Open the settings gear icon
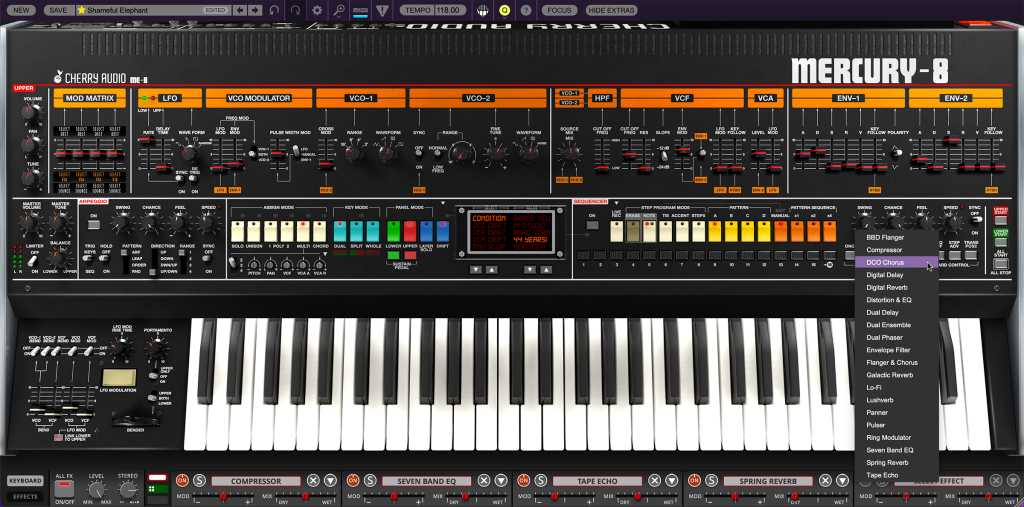This screenshot has width=1024, height=507. 317,10
